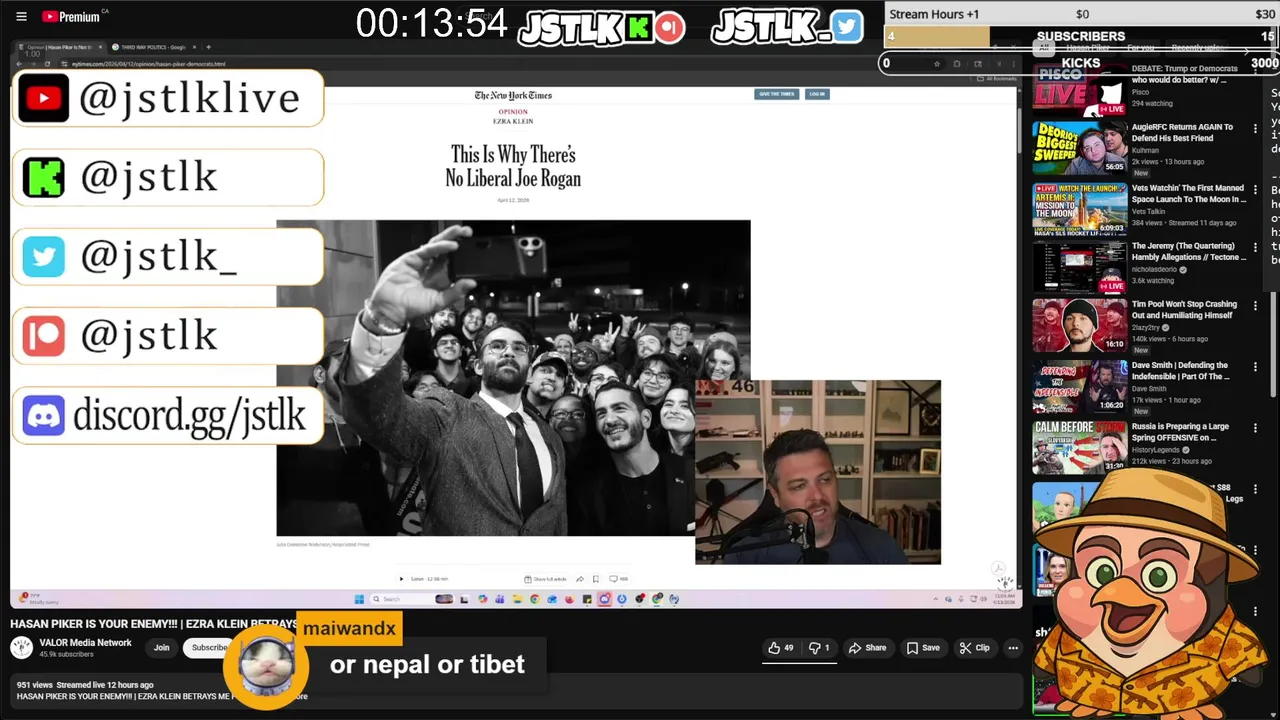The height and width of the screenshot is (720, 1280).
Task: Open Russia Spring OFFENSIVE video by HistoryLegends
Action: (x=1180, y=432)
